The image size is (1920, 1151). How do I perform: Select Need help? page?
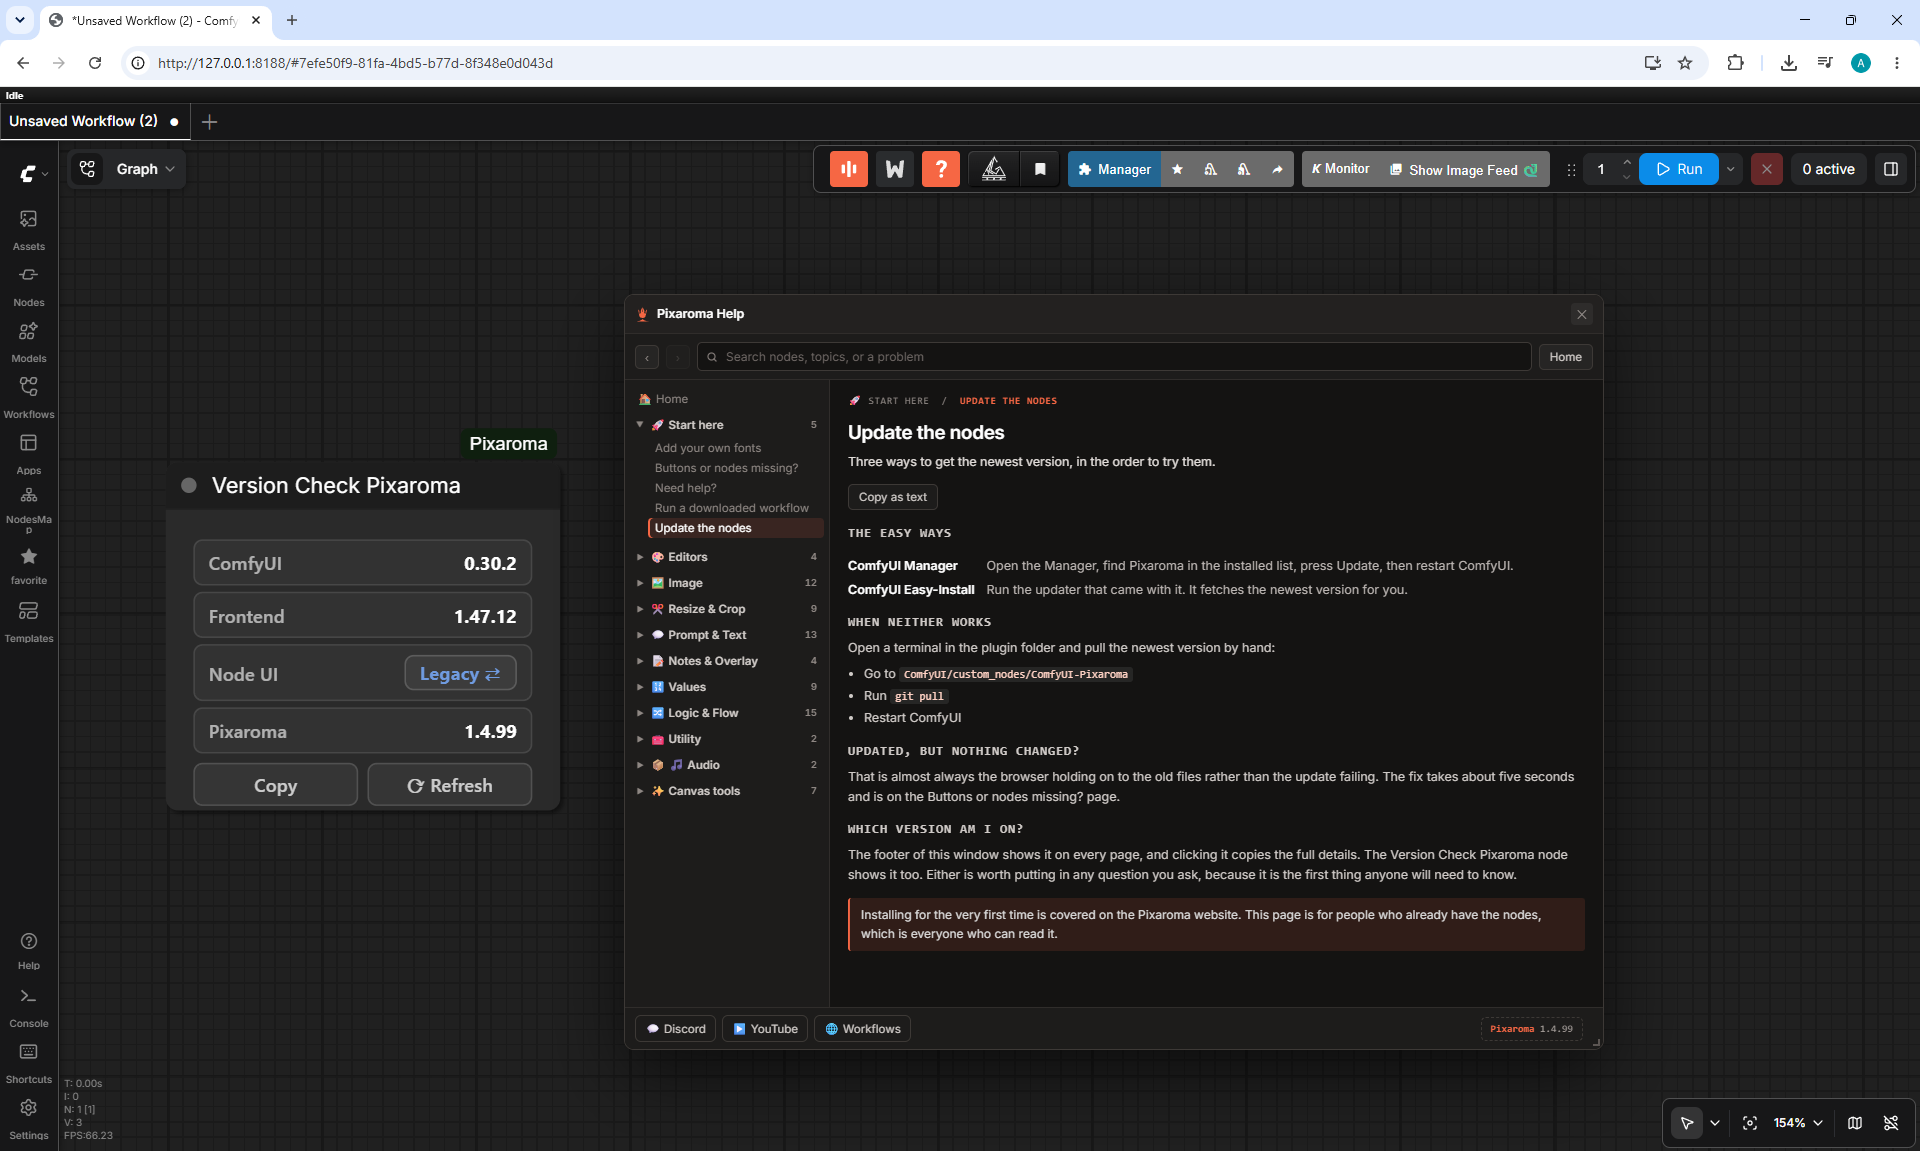pos(686,488)
